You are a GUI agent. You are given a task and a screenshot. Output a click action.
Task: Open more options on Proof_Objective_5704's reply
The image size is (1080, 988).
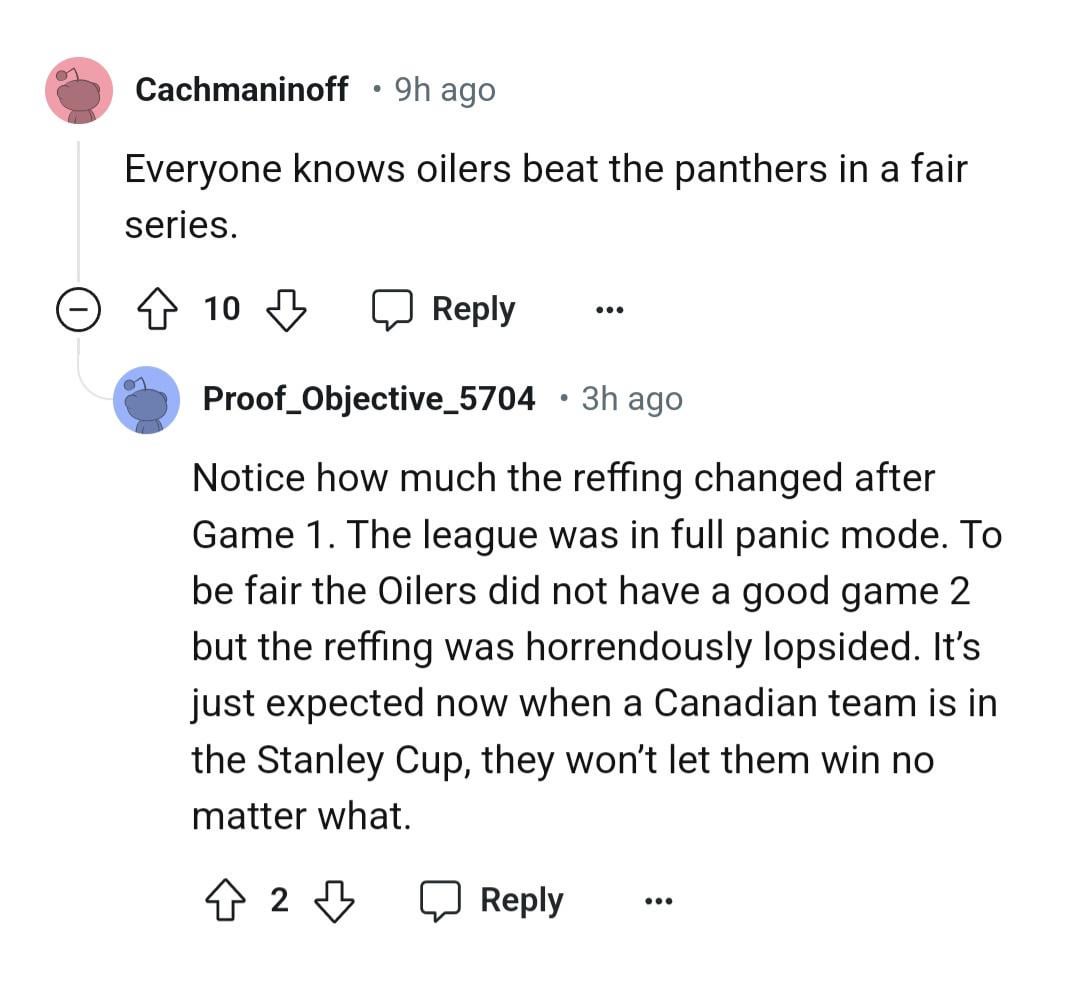657,901
